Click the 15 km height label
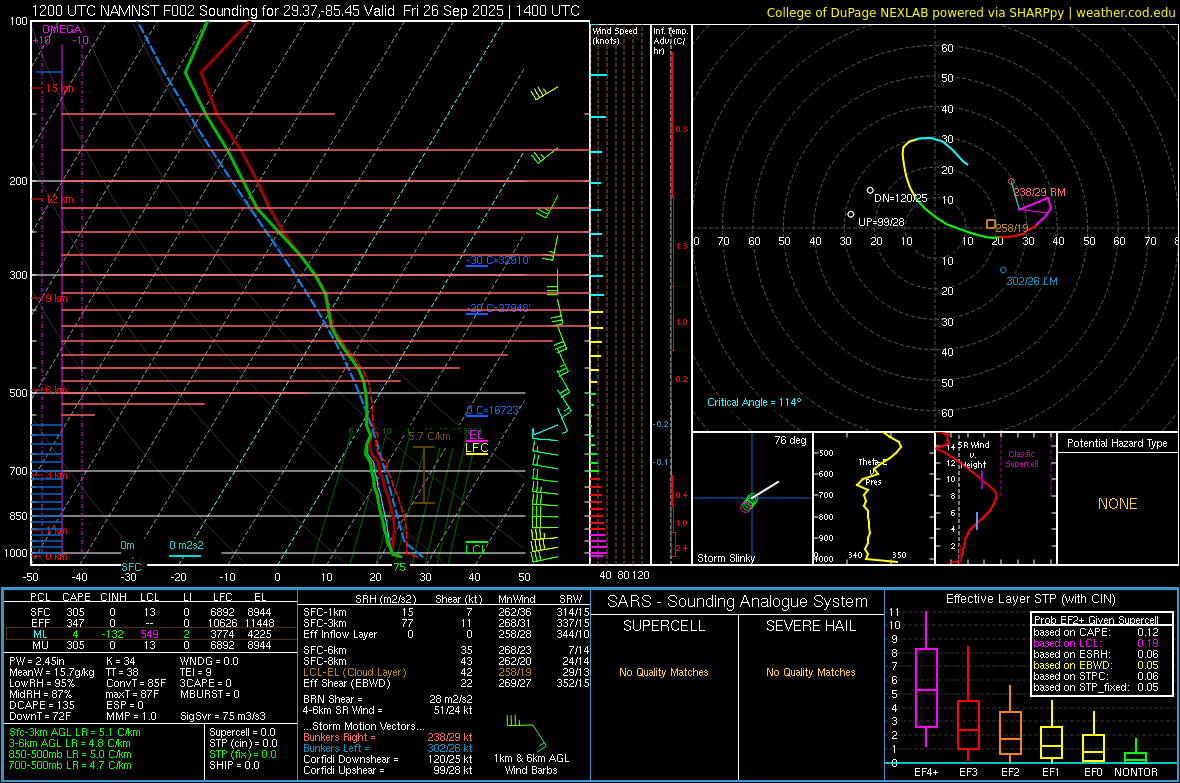The image size is (1180, 783). point(59,88)
